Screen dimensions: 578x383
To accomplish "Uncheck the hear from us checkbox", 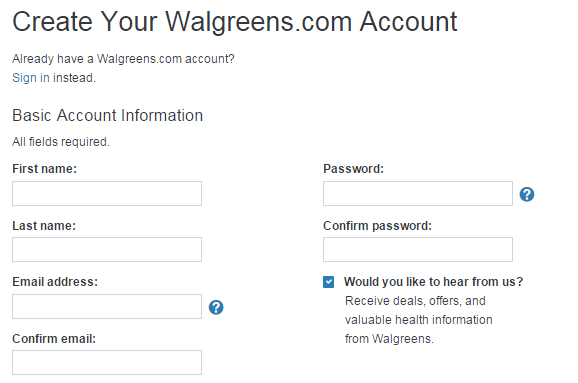I will click(x=328, y=282).
